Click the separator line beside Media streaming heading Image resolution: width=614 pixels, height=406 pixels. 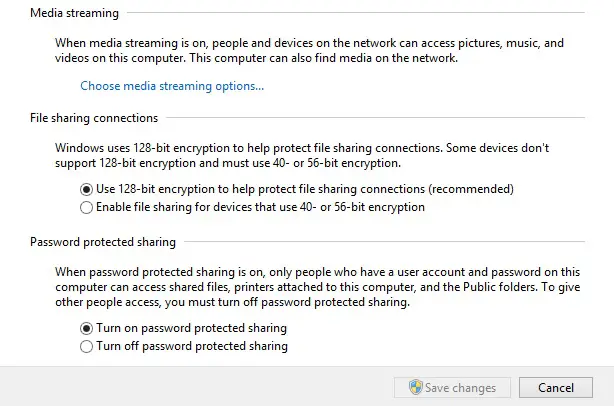[356, 13]
